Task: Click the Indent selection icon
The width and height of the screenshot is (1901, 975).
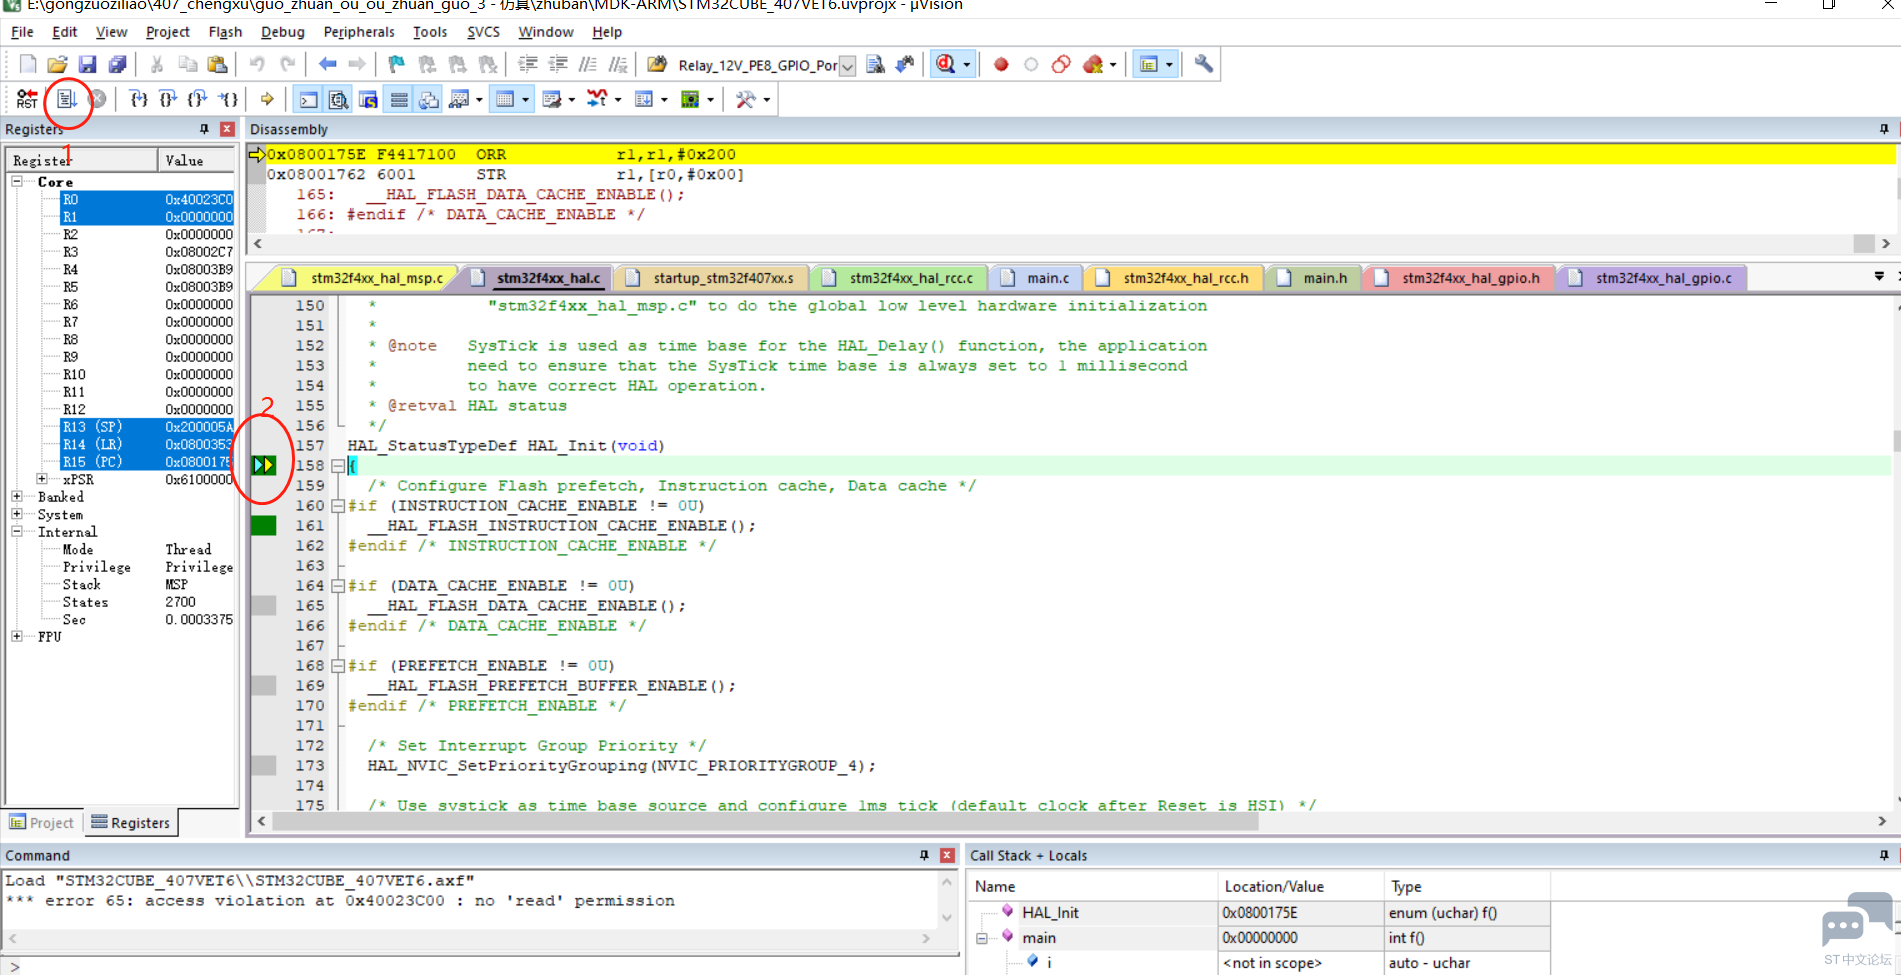Action: coord(528,64)
